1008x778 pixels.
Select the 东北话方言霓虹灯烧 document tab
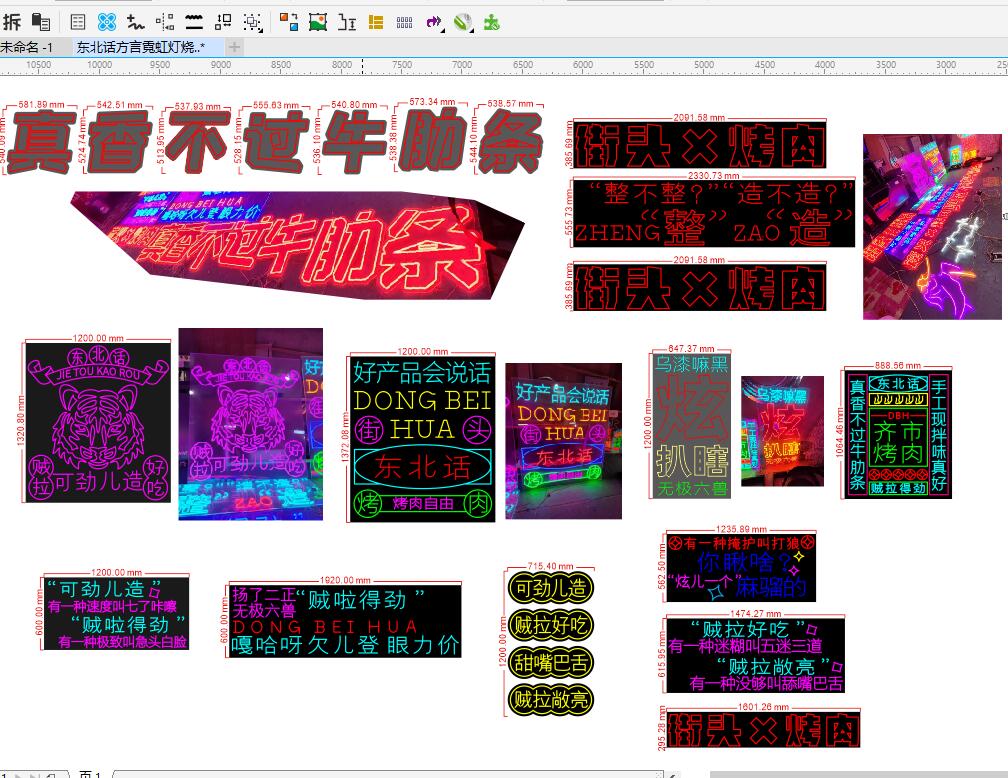[140, 47]
